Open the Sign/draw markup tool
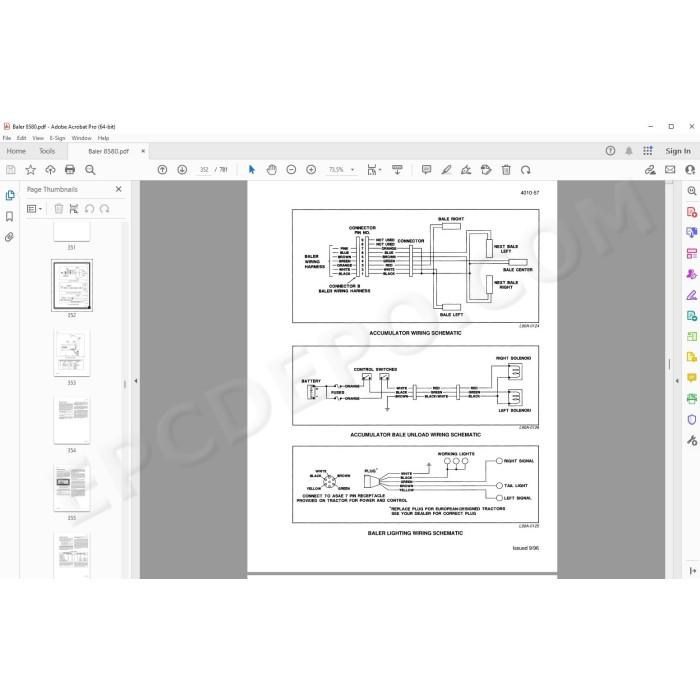This screenshot has width=700, height=700. (466, 170)
